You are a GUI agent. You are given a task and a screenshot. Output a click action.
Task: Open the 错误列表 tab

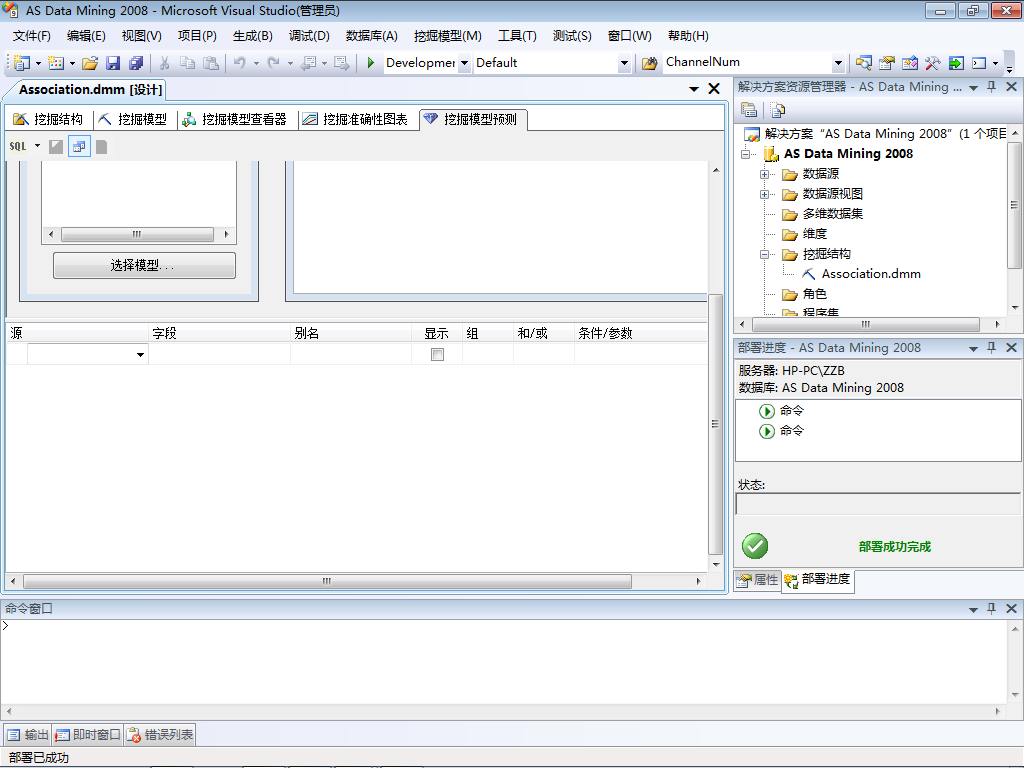pos(160,735)
